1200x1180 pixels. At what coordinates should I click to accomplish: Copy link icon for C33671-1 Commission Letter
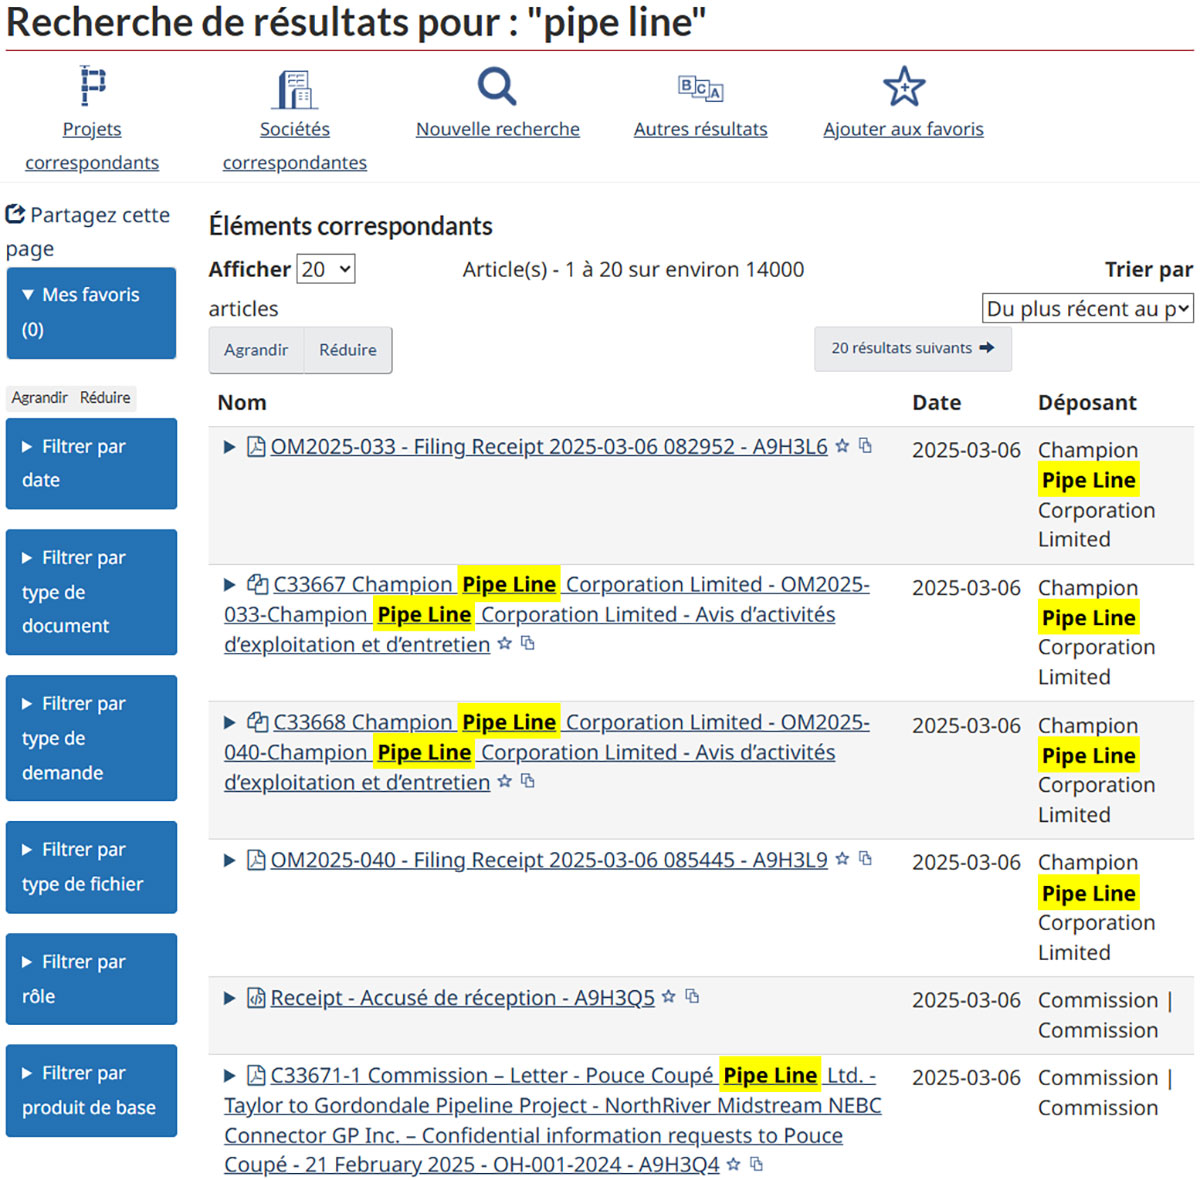(757, 1164)
